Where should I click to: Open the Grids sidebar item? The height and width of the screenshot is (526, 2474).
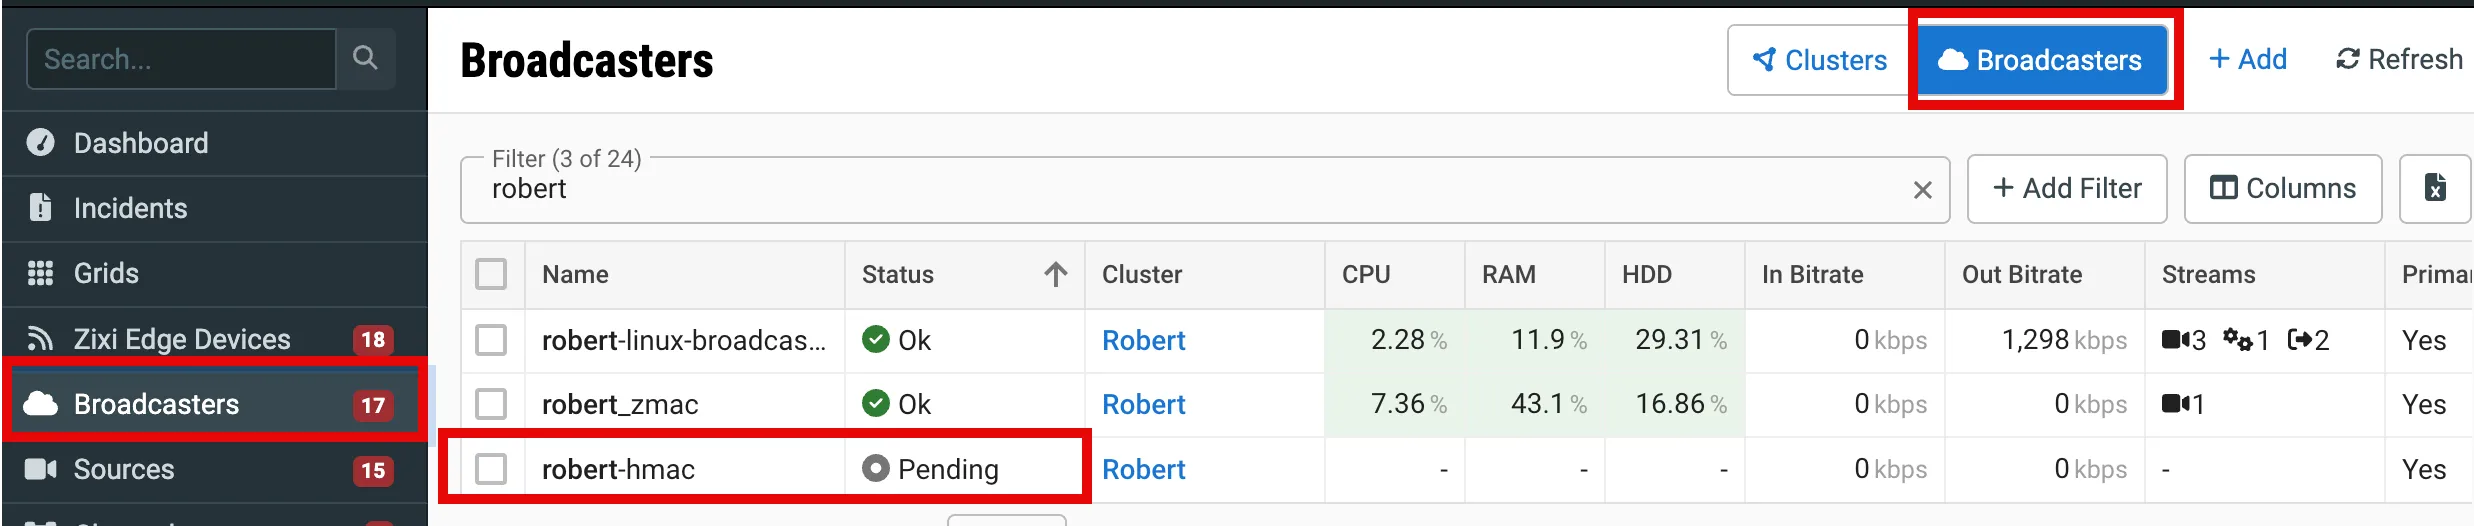(x=214, y=273)
